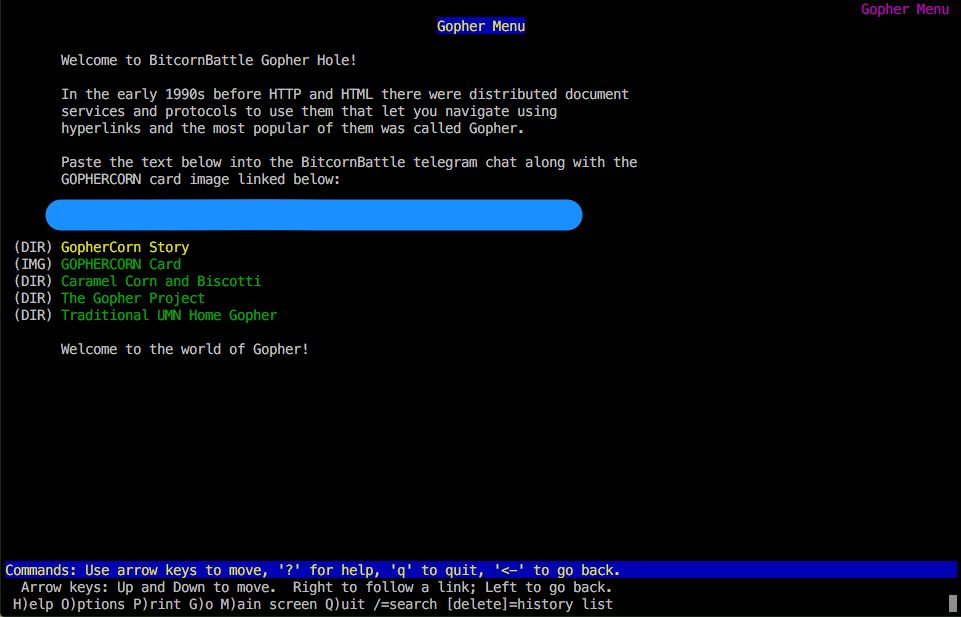The height and width of the screenshot is (617, 961).
Task: Click the (IMG) type label
Action: pyautogui.click(x=32, y=265)
